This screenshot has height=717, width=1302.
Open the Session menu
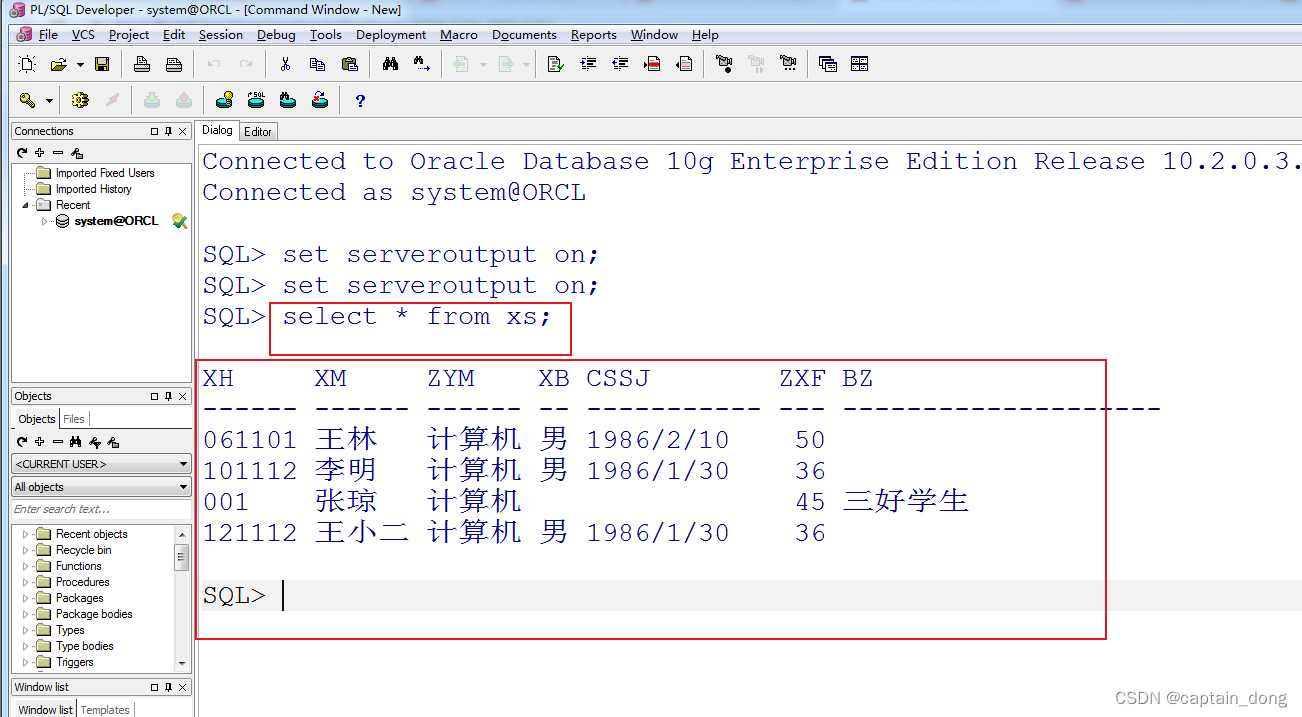[220, 34]
